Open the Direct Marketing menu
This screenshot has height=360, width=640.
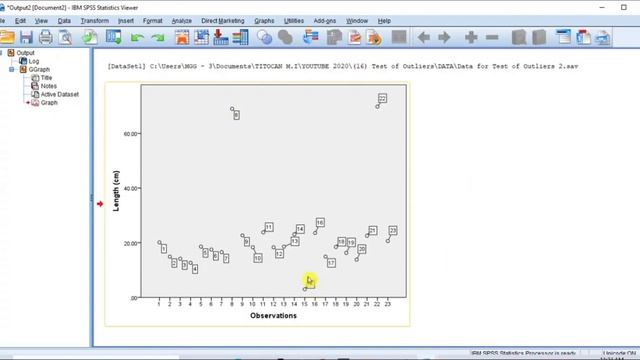[x=223, y=21]
